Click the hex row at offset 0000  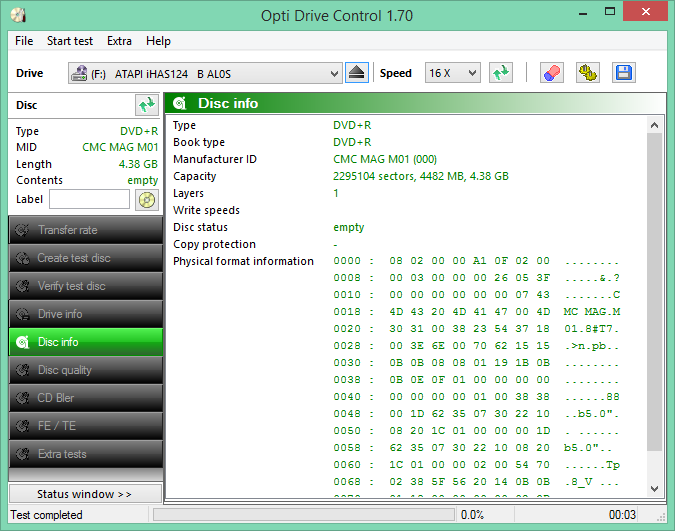(x=476, y=261)
